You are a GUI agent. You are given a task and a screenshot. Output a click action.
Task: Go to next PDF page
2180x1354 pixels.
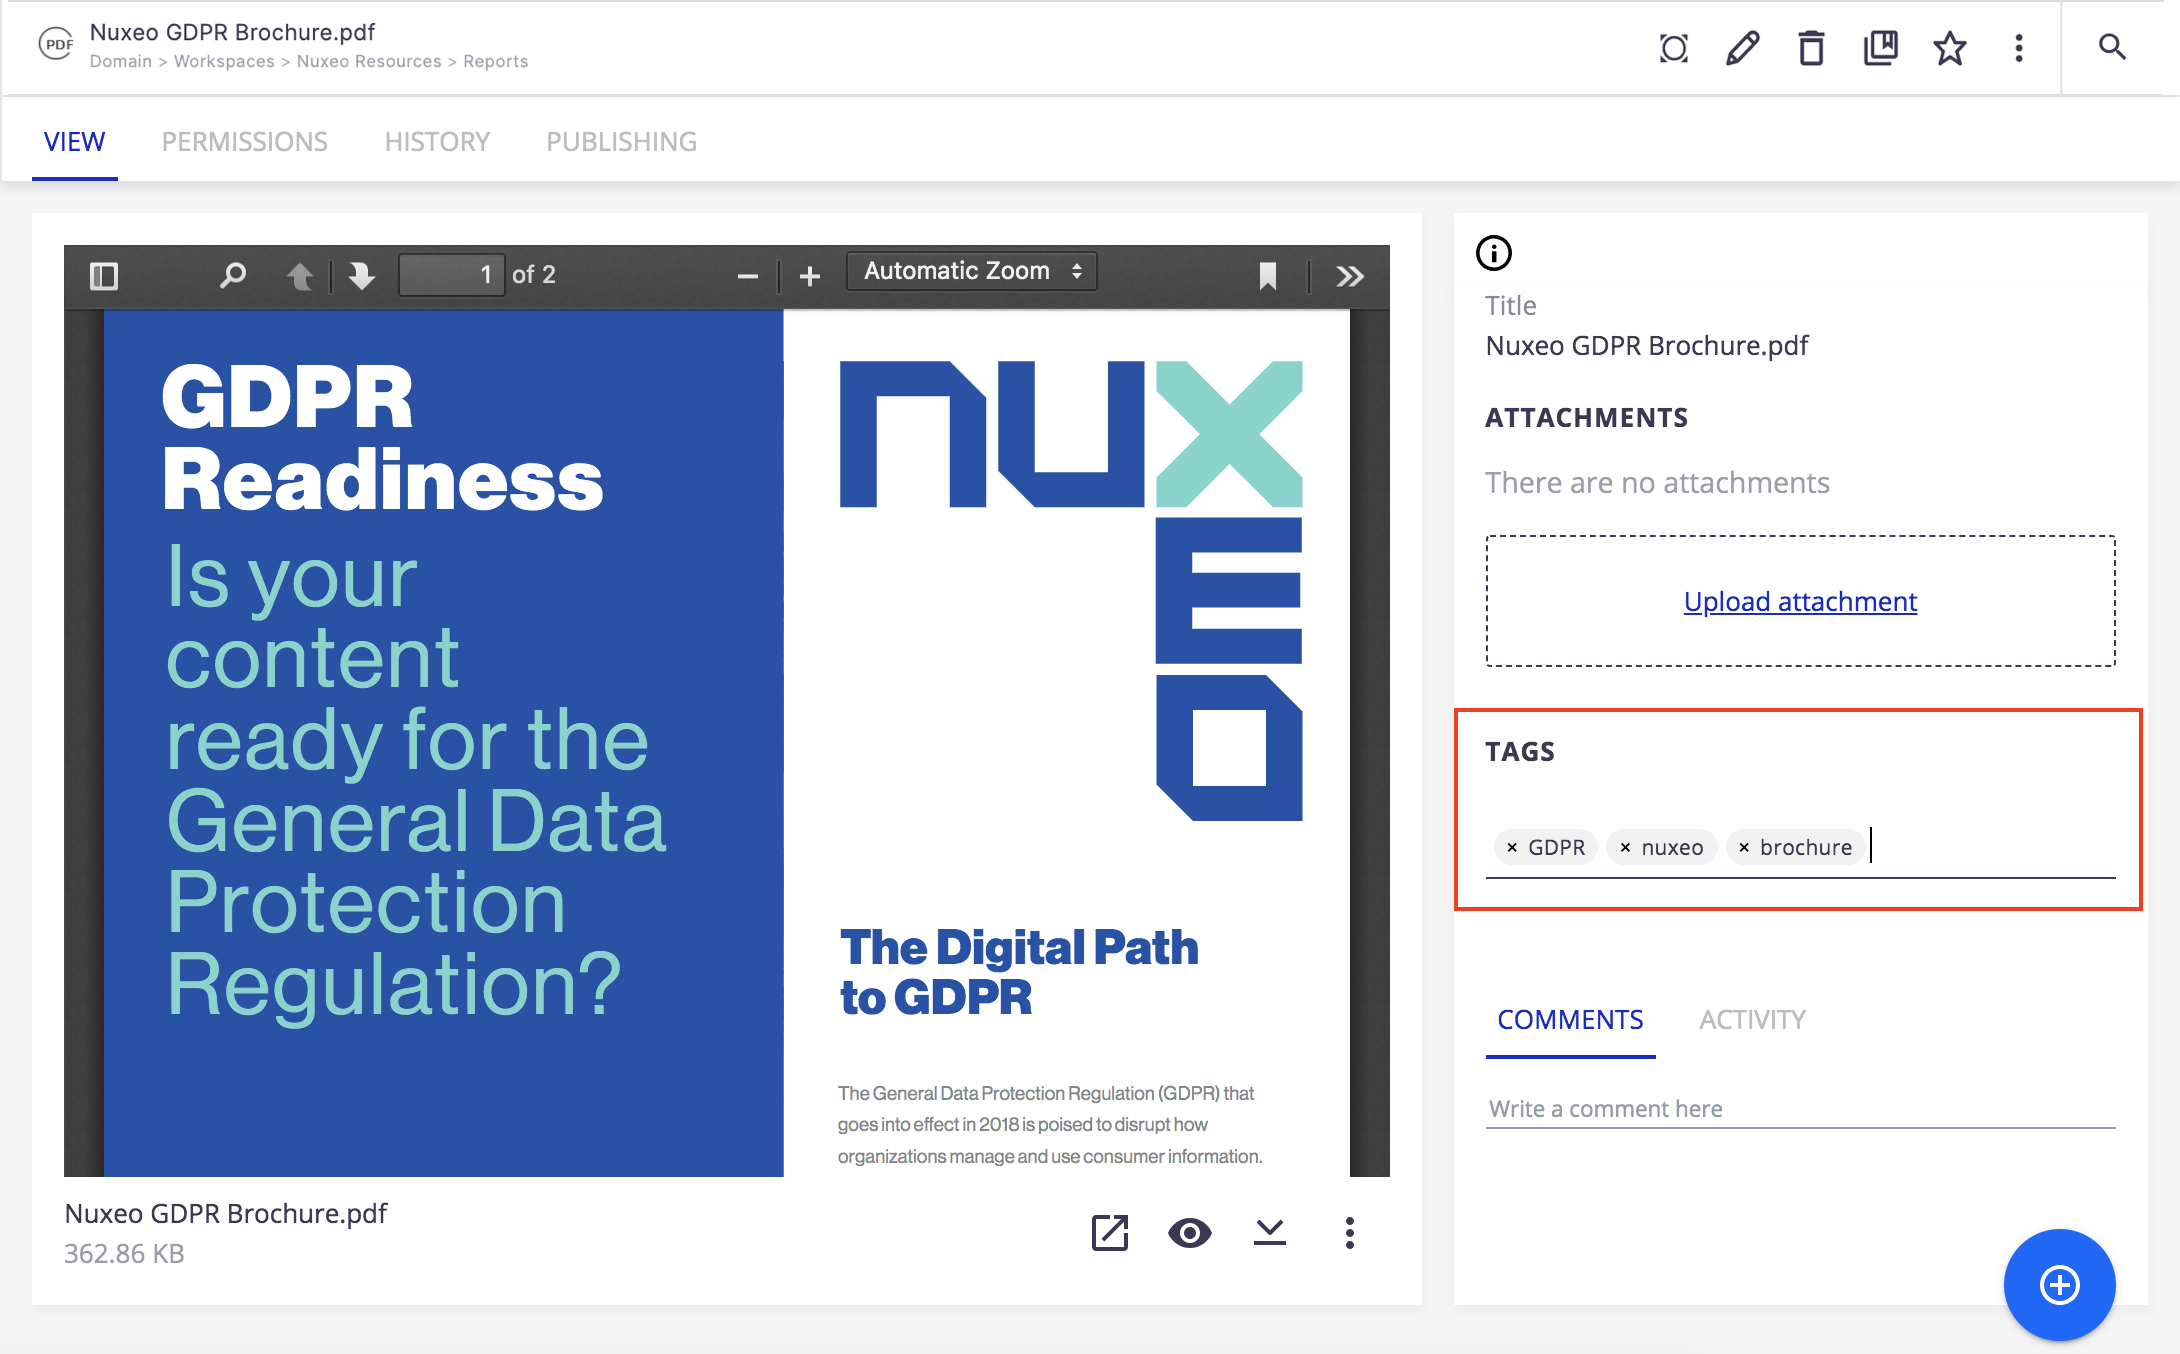point(362,275)
